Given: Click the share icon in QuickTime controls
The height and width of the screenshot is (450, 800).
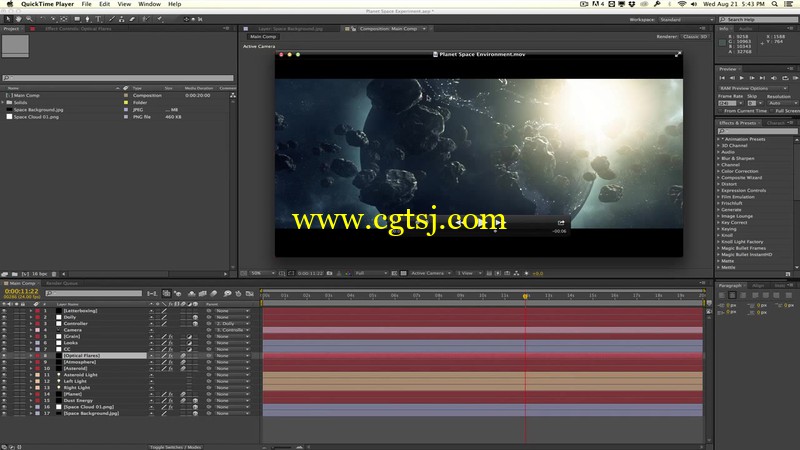Looking at the screenshot, I should coord(561,222).
